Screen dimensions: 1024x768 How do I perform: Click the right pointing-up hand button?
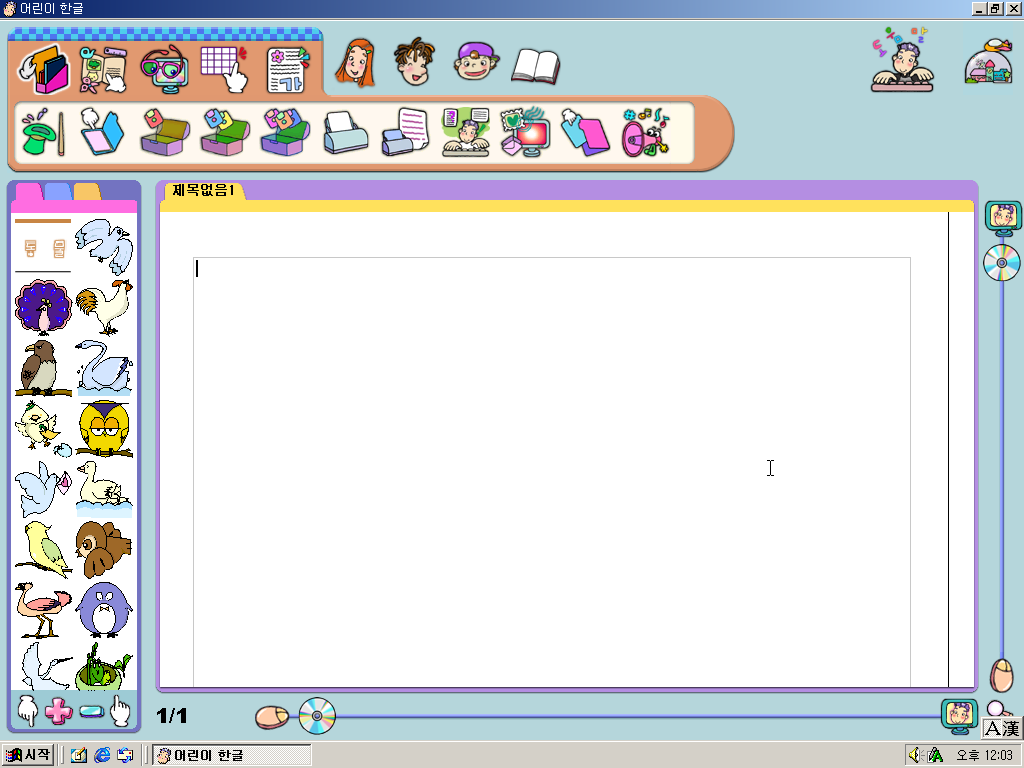[120, 711]
